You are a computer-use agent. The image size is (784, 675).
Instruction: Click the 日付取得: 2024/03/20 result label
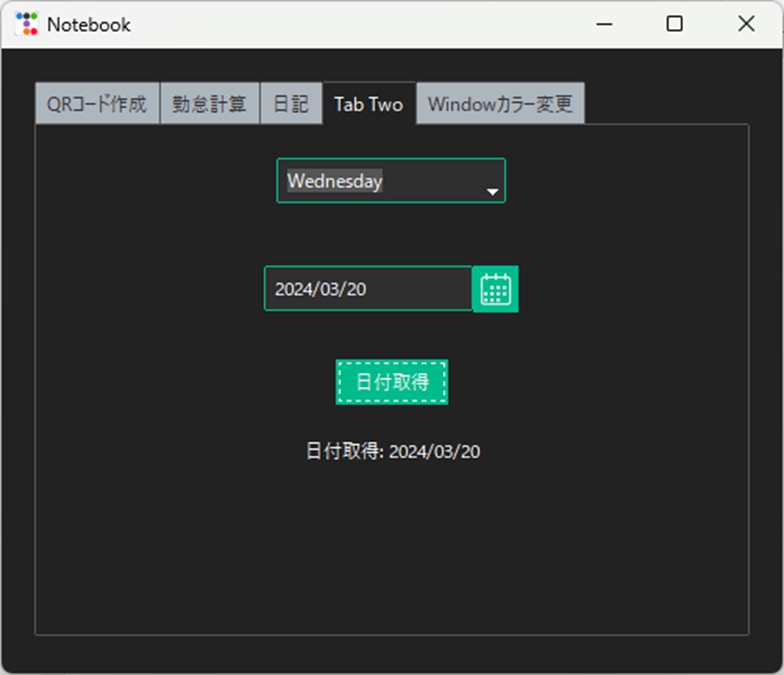[393, 451]
